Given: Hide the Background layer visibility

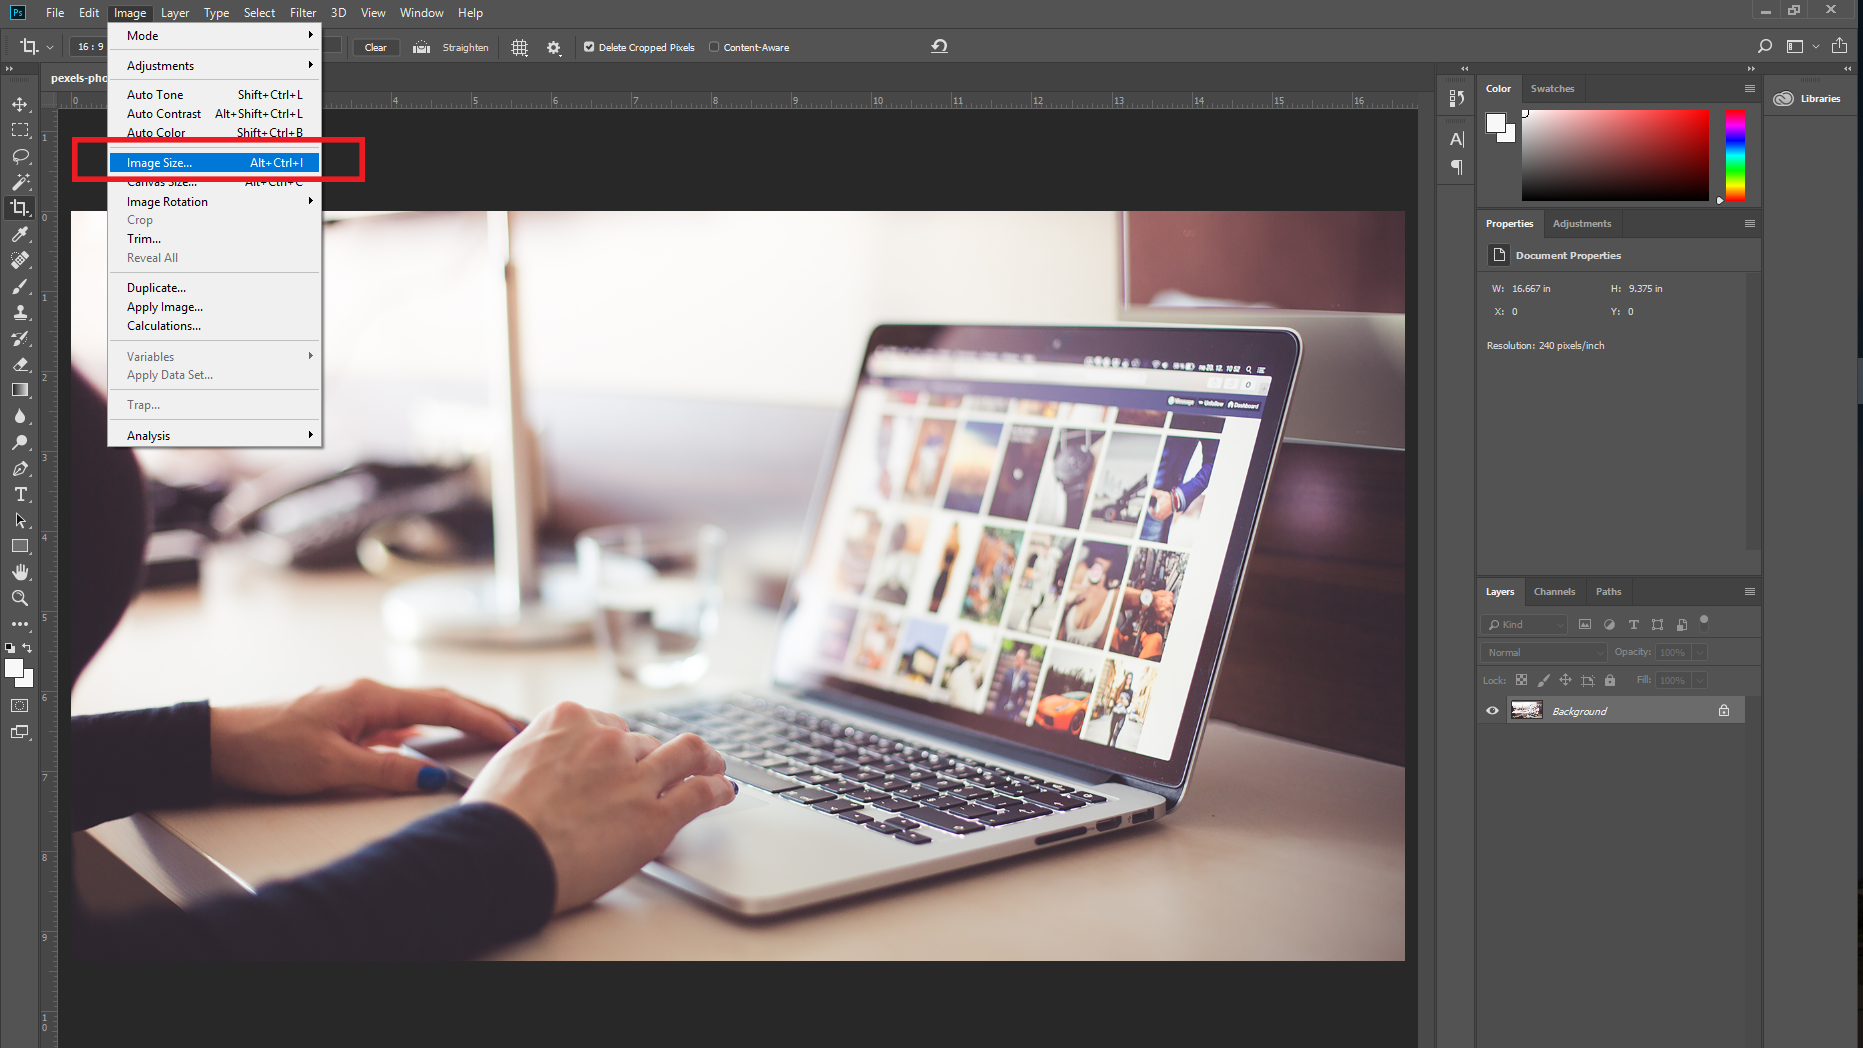Looking at the screenshot, I should (1492, 710).
